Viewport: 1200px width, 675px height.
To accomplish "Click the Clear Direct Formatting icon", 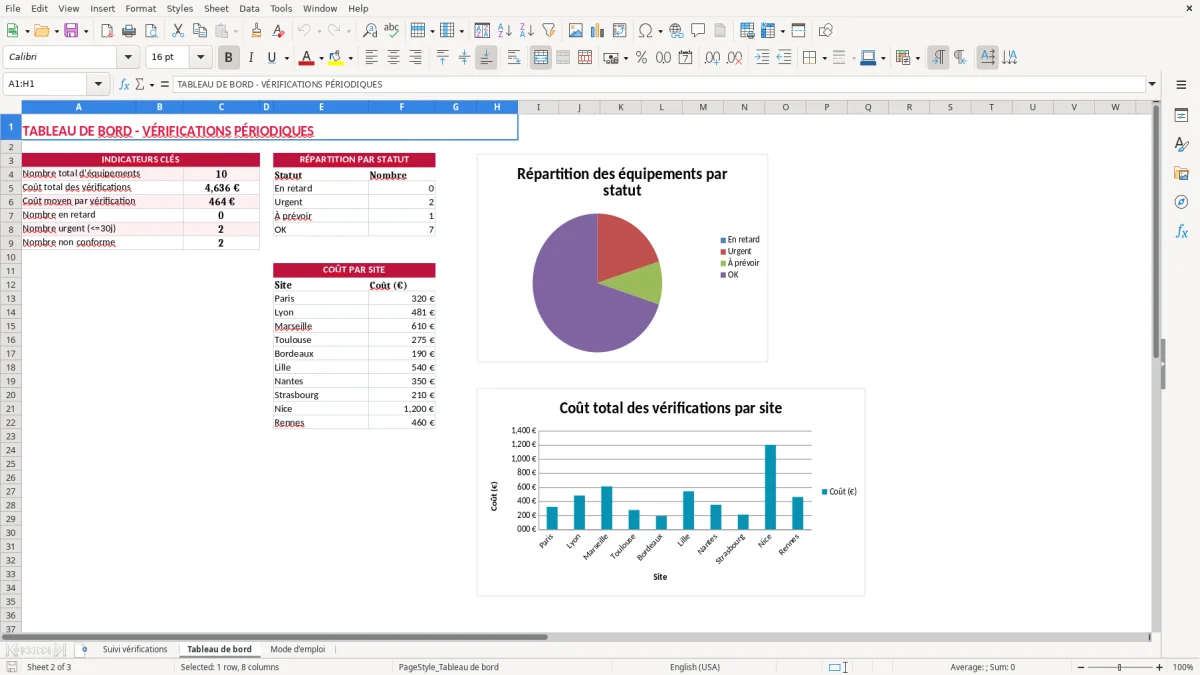I will pyautogui.click(x=279, y=31).
